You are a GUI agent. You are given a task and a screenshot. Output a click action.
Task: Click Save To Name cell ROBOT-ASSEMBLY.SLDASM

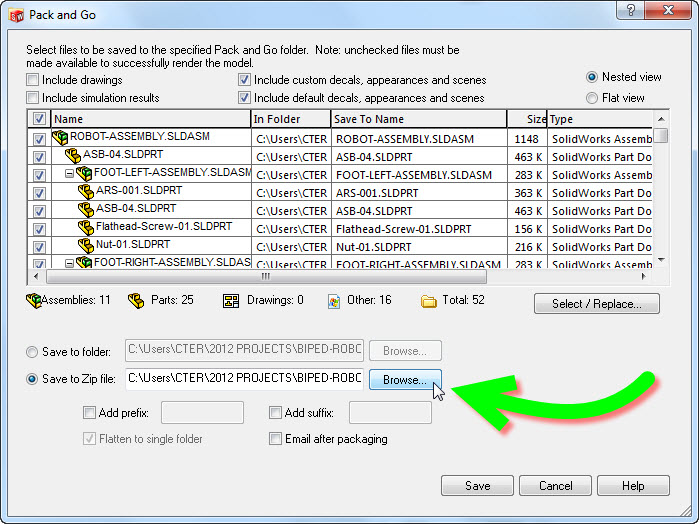(x=419, y=139)
